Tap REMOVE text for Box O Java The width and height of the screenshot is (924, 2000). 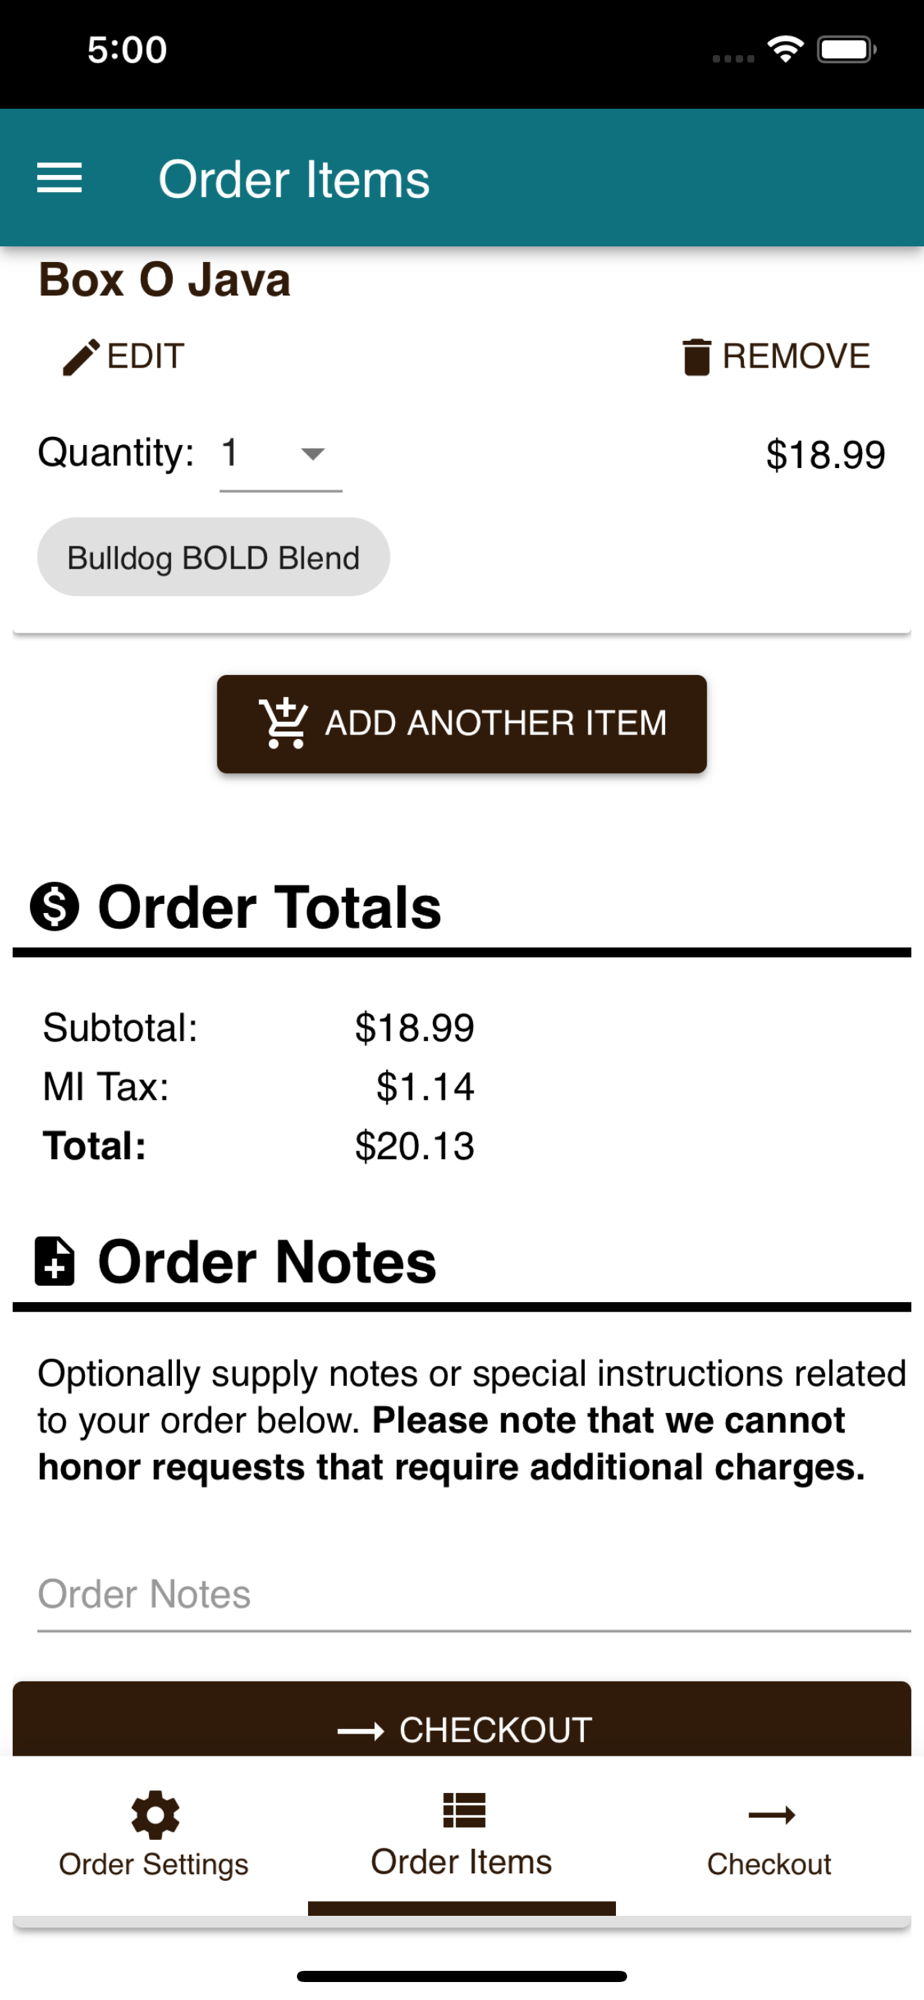[x=796, y=356]
